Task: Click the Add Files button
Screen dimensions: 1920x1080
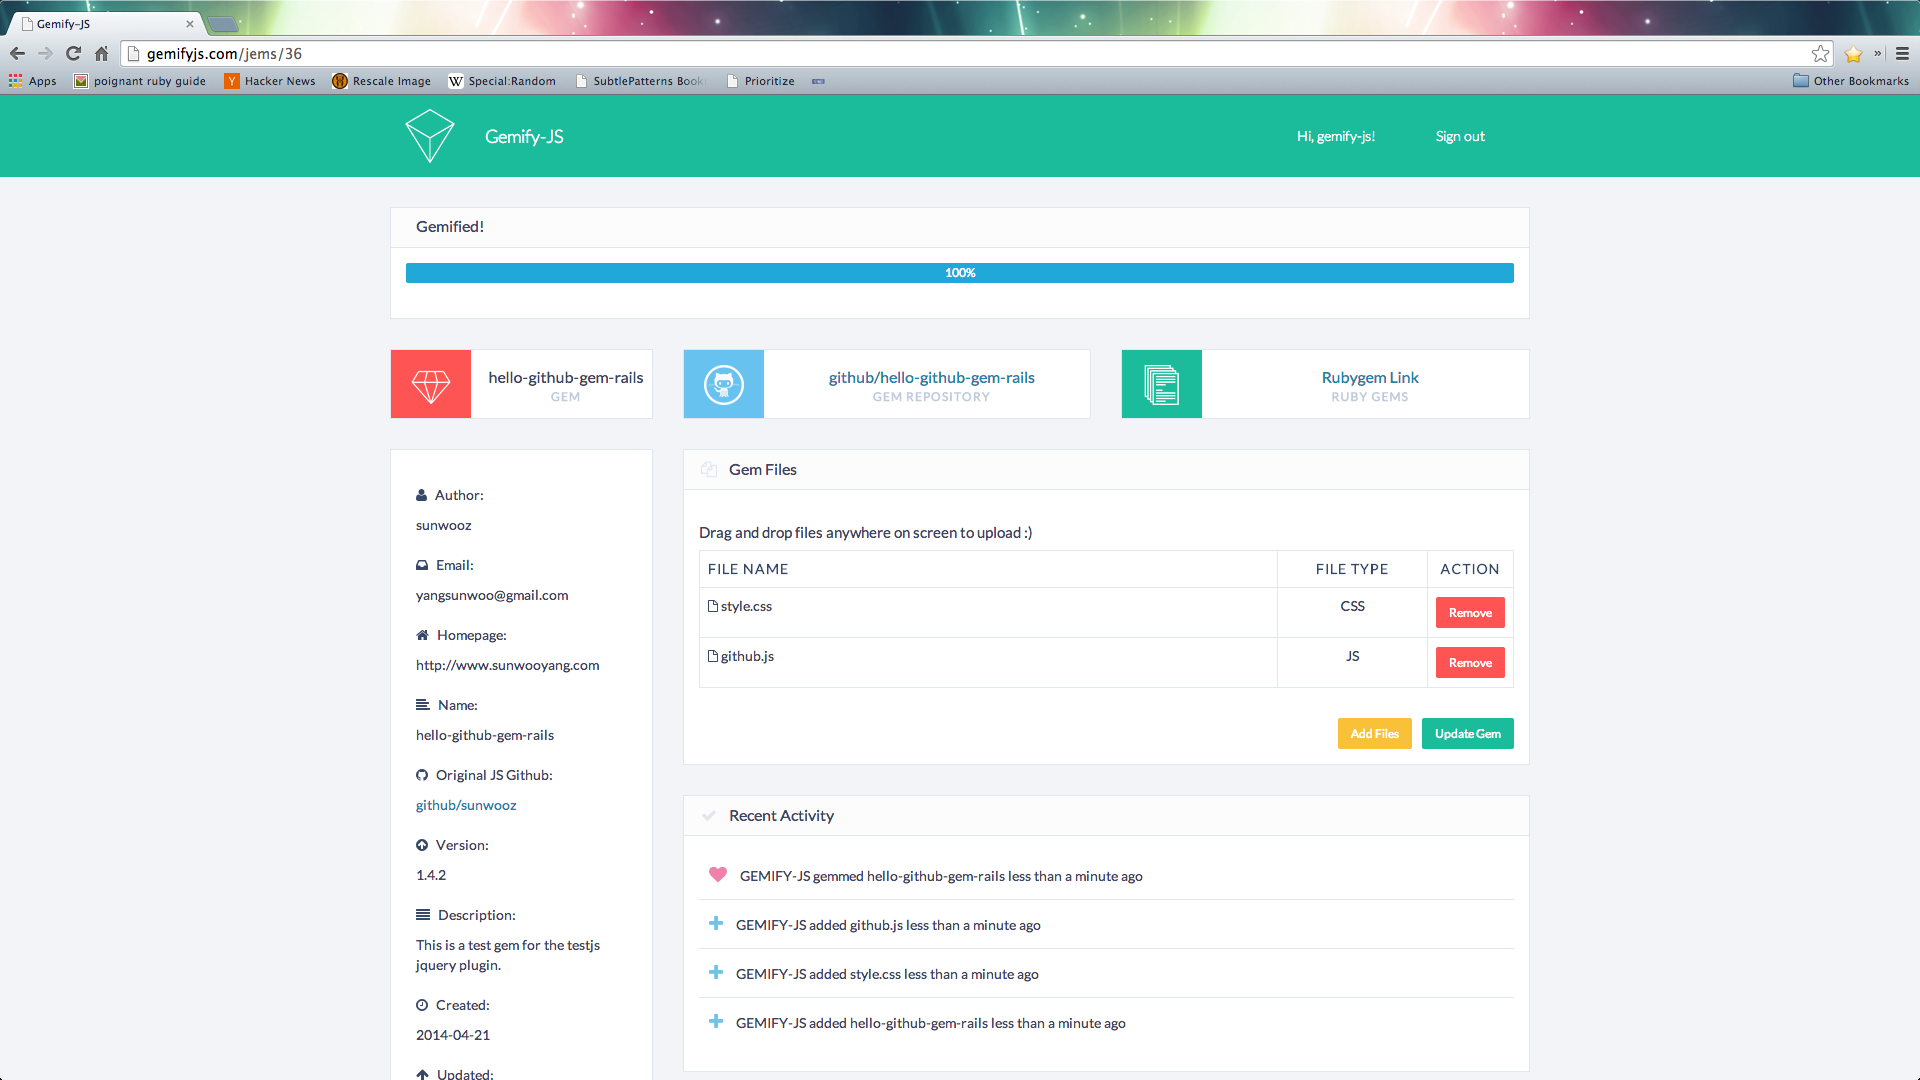Action: 1375,734
